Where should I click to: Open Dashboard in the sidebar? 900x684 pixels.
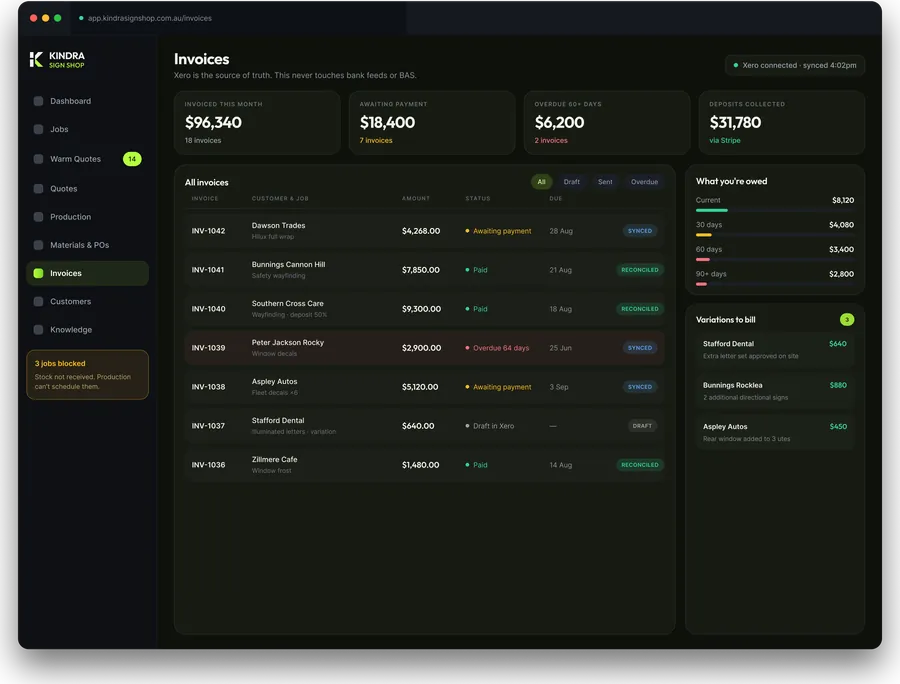pos(87,101)
